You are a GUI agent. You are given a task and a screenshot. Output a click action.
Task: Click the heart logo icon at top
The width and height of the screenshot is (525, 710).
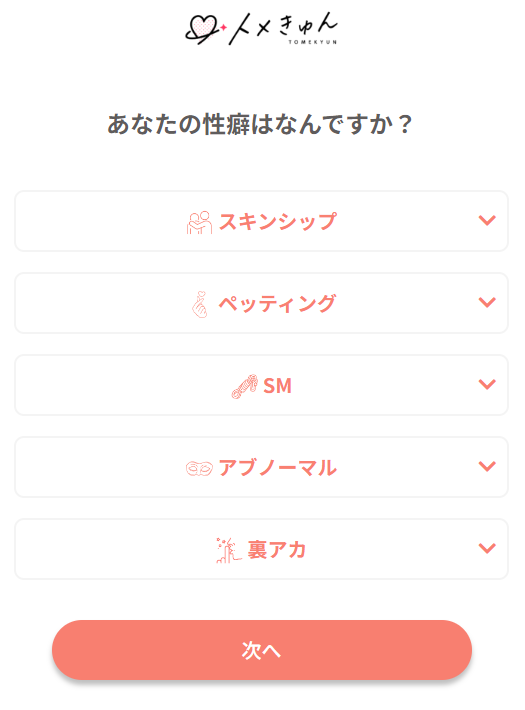tap(202, 29)
